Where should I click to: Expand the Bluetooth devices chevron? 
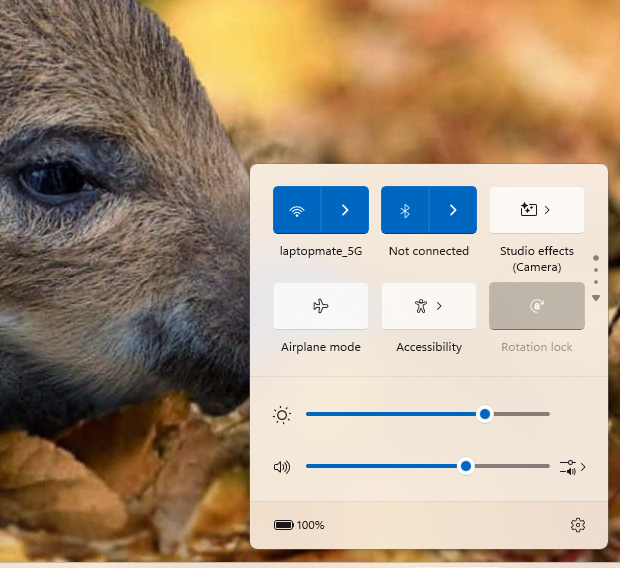453,210
